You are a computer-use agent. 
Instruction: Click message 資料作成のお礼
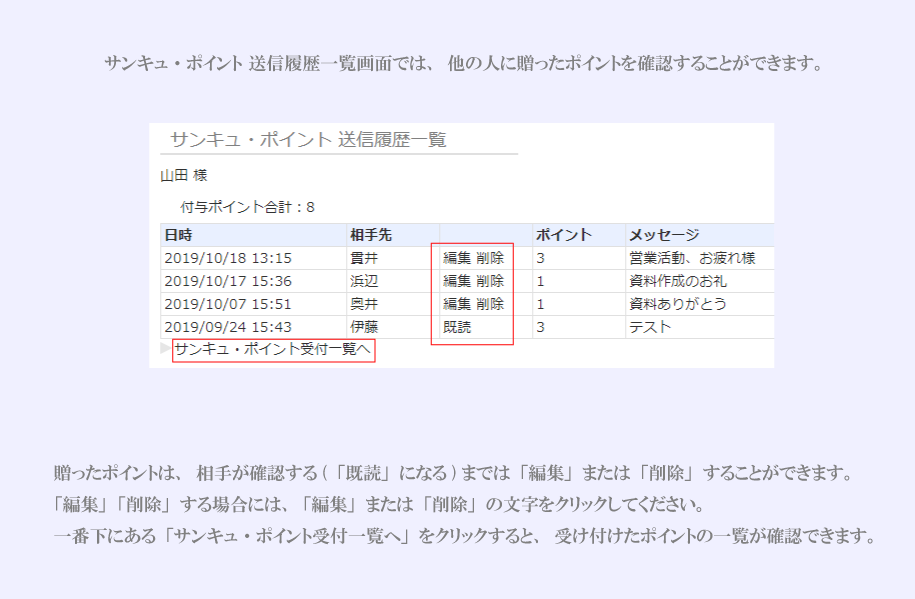tap(678, 281)
